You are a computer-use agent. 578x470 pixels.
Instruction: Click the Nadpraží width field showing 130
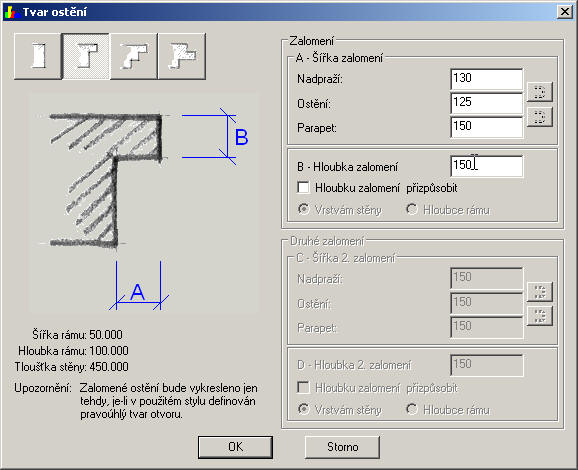coord(487,79)
